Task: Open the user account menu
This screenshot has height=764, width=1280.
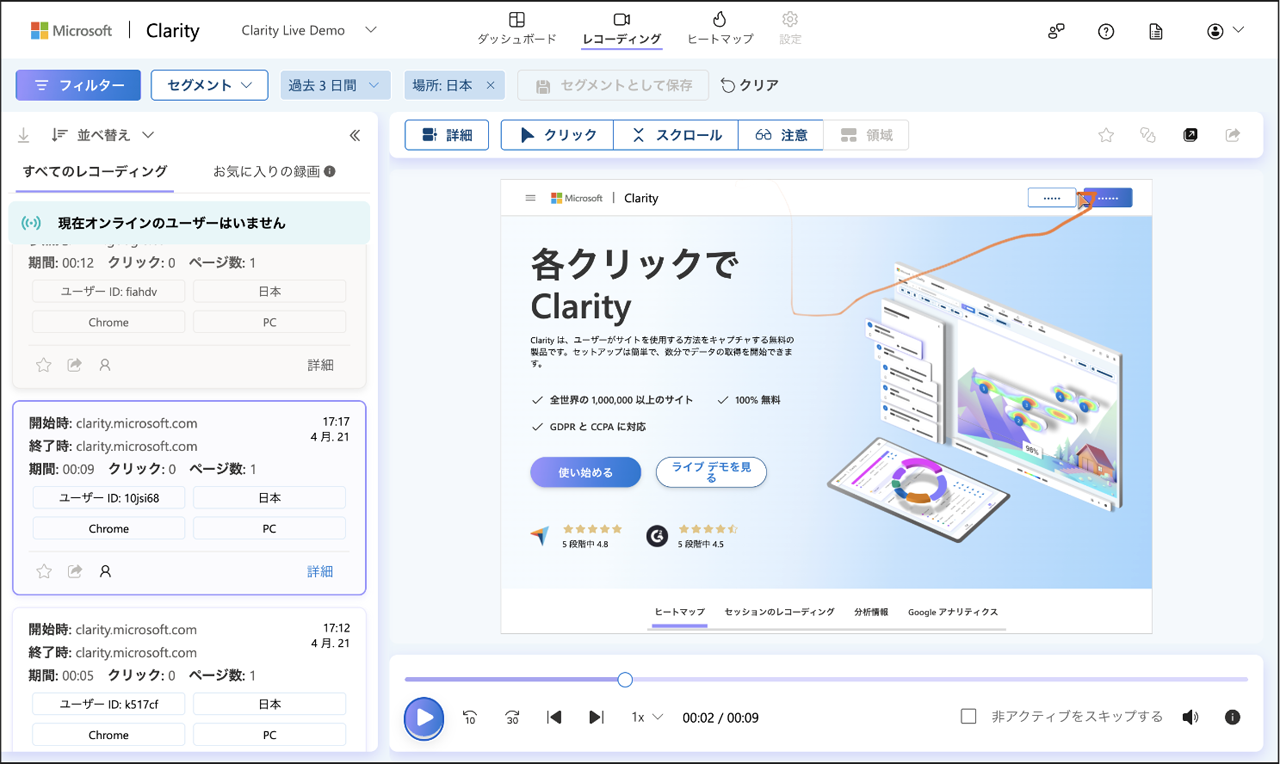Action: [x=1225, y=31]
